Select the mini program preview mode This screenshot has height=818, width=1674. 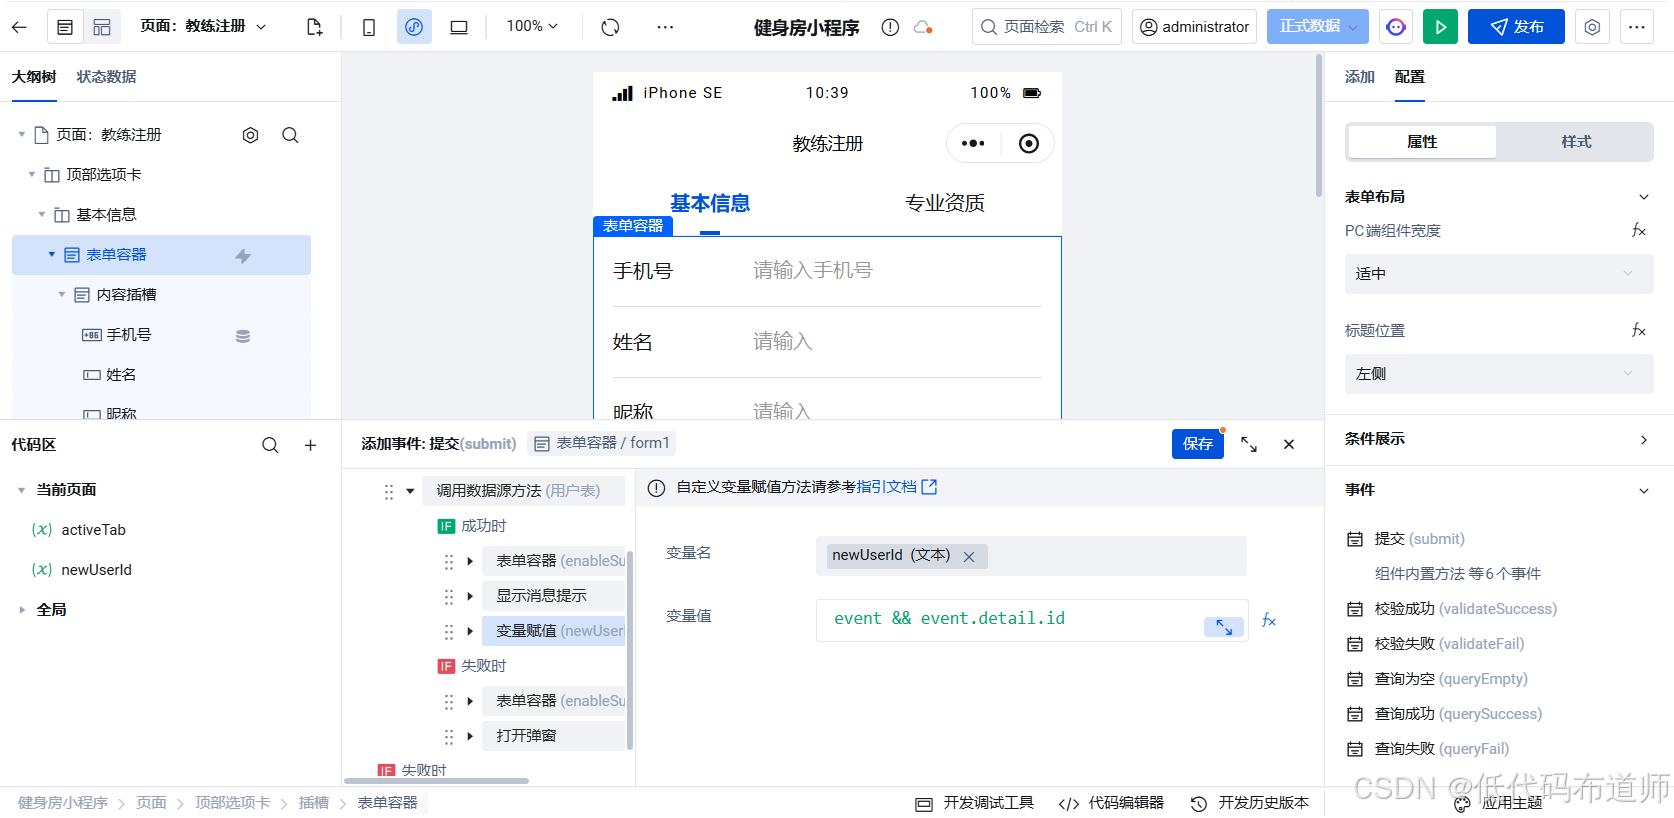pyautogui.click(x=414, y=27)
